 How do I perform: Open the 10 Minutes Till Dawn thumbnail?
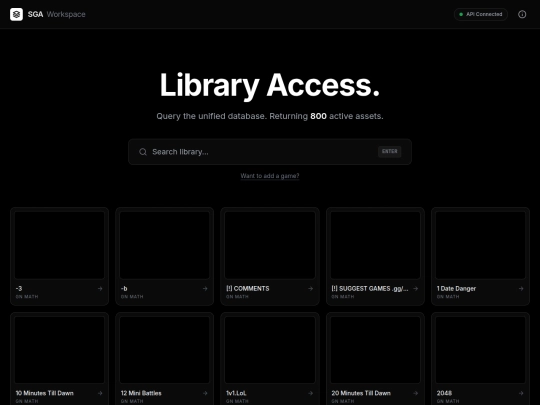60,350
